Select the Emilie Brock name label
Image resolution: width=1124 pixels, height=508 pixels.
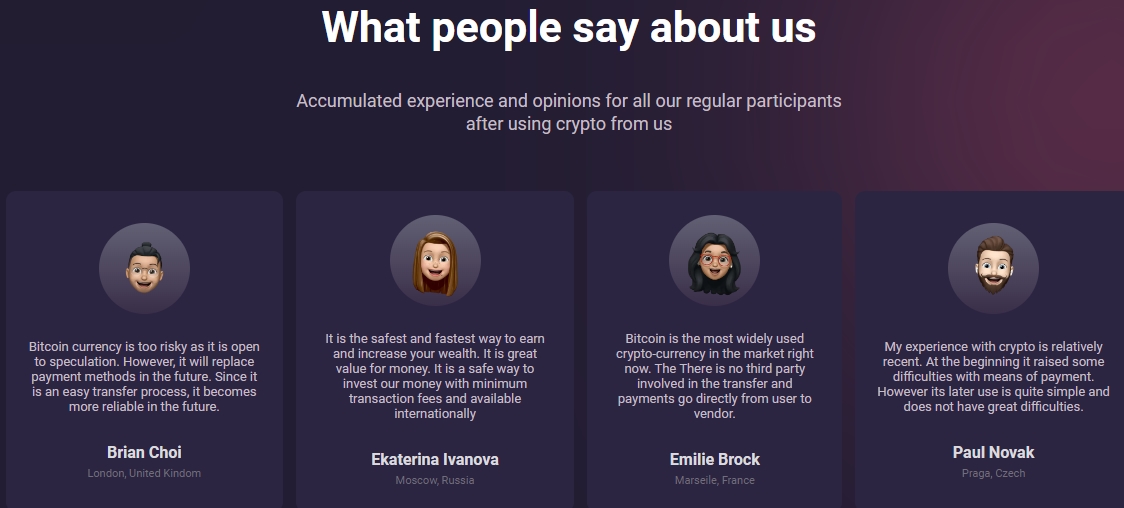click(x=714, y=459)
